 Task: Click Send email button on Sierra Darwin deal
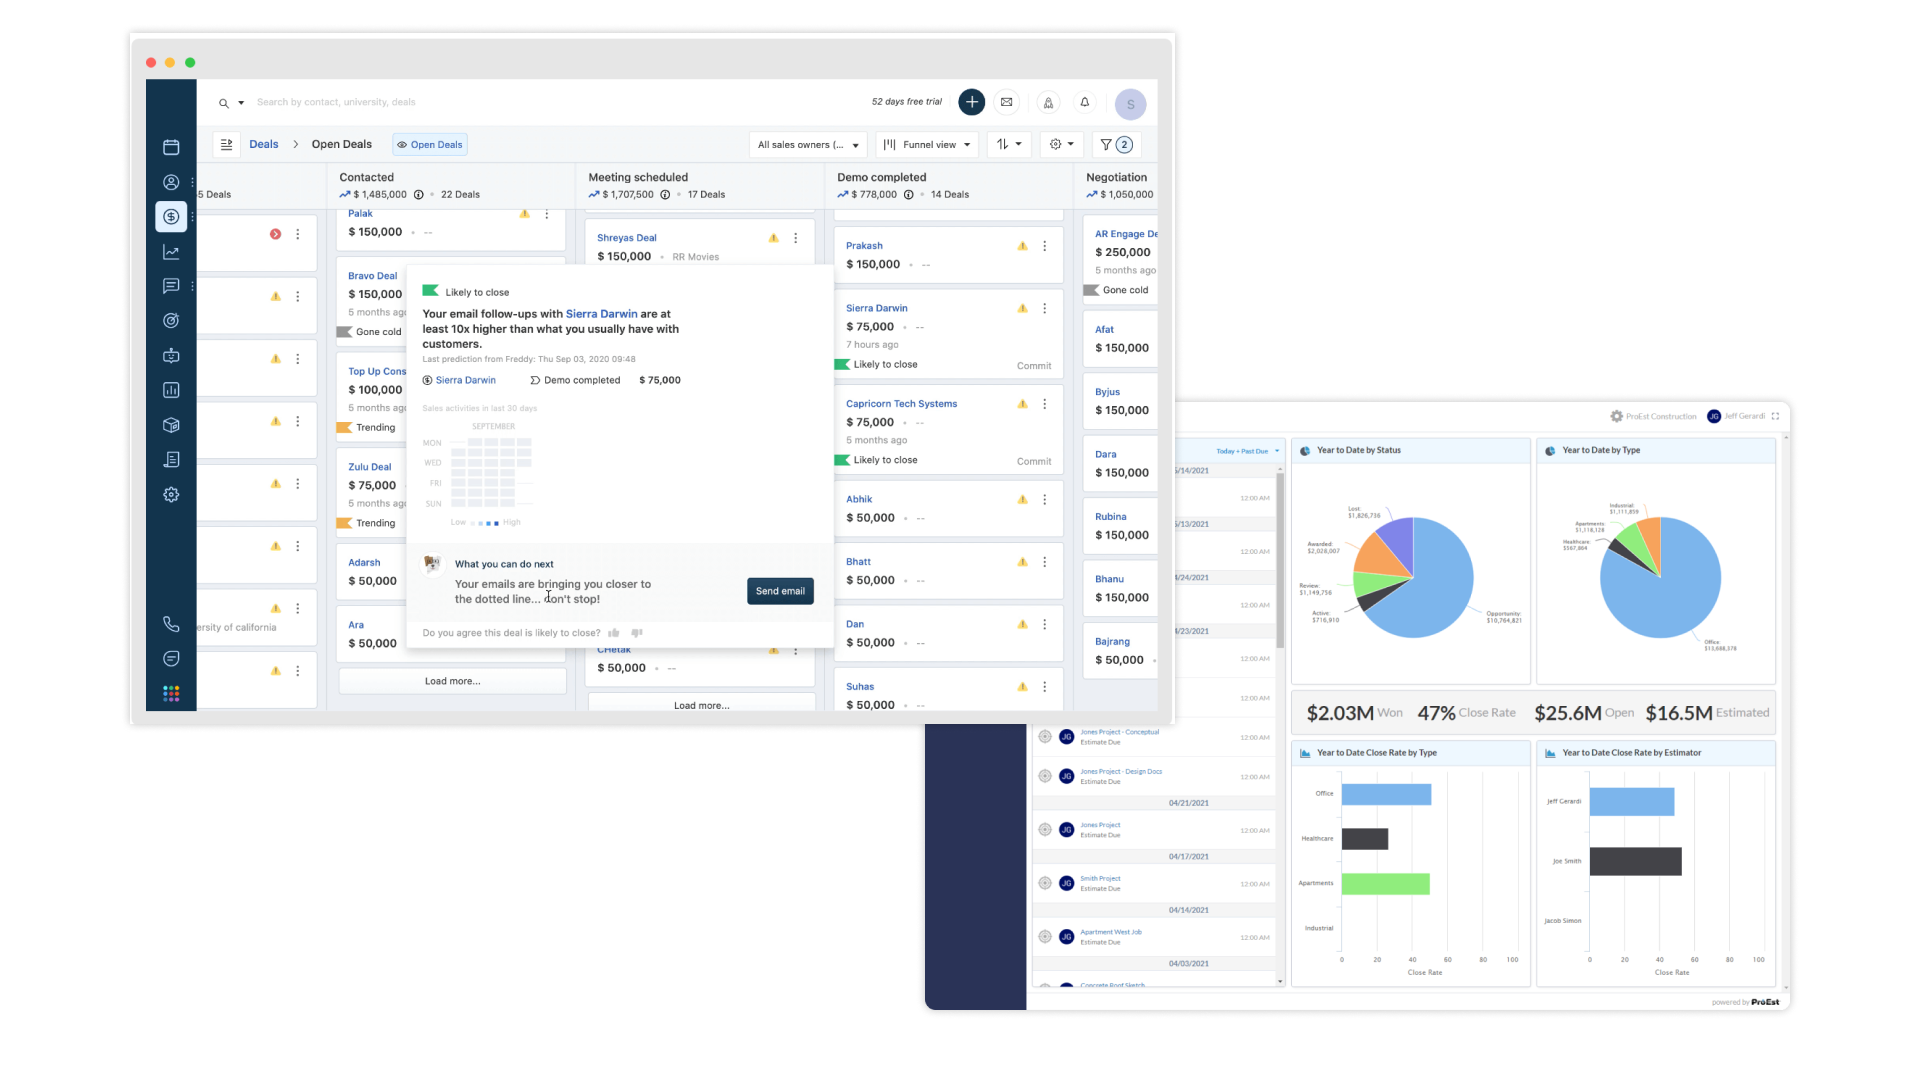tap(779, 591)
